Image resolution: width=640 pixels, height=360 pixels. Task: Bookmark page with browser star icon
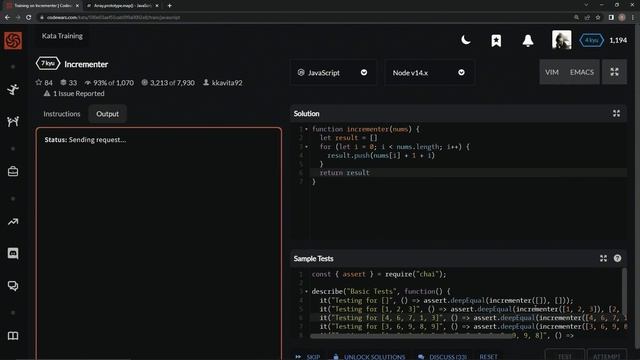point(598,17)
